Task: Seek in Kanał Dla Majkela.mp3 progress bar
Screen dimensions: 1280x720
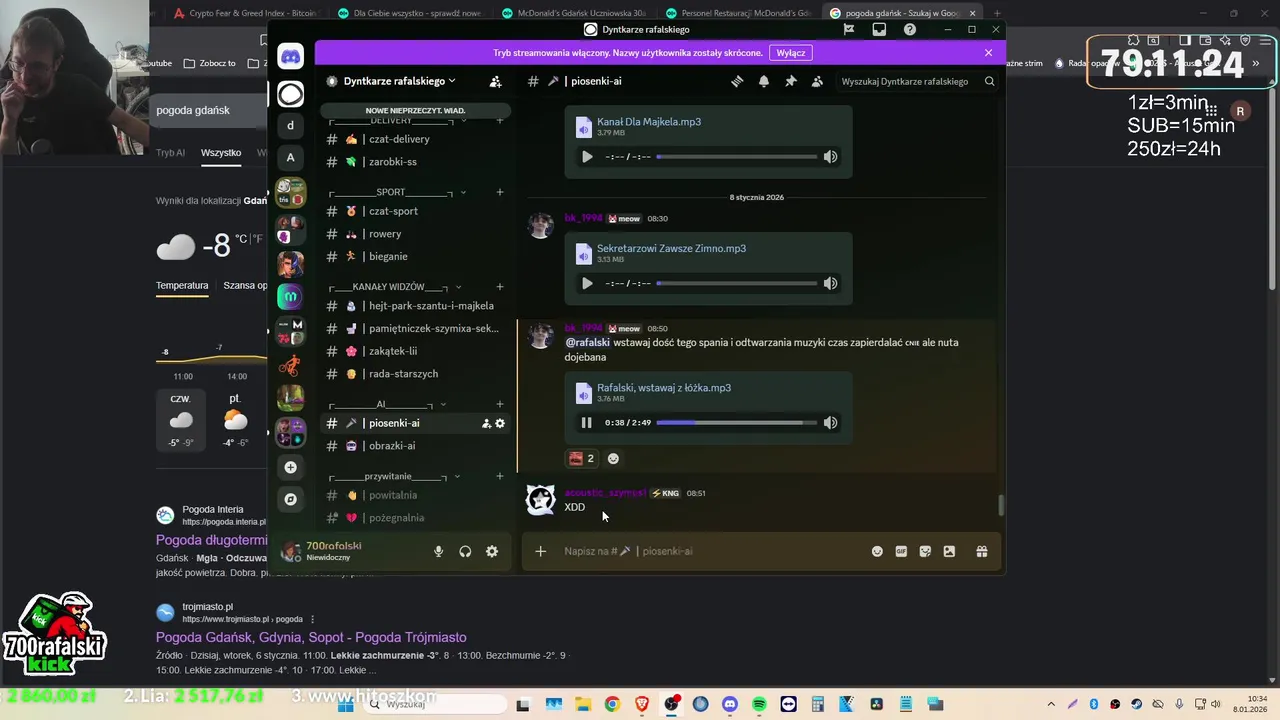Action: pos(736,156)
